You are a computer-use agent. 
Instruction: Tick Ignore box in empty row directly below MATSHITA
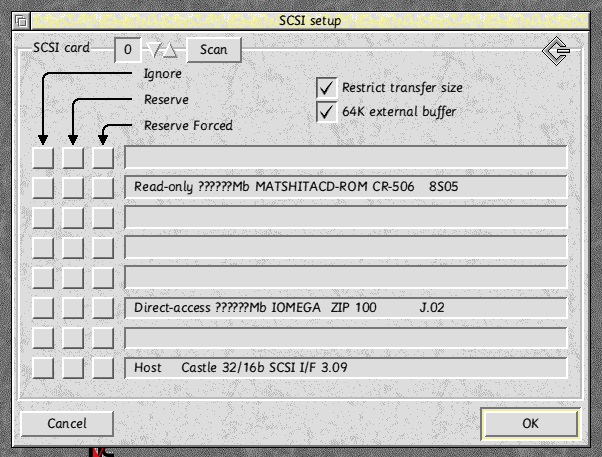(x=43, y=217)
